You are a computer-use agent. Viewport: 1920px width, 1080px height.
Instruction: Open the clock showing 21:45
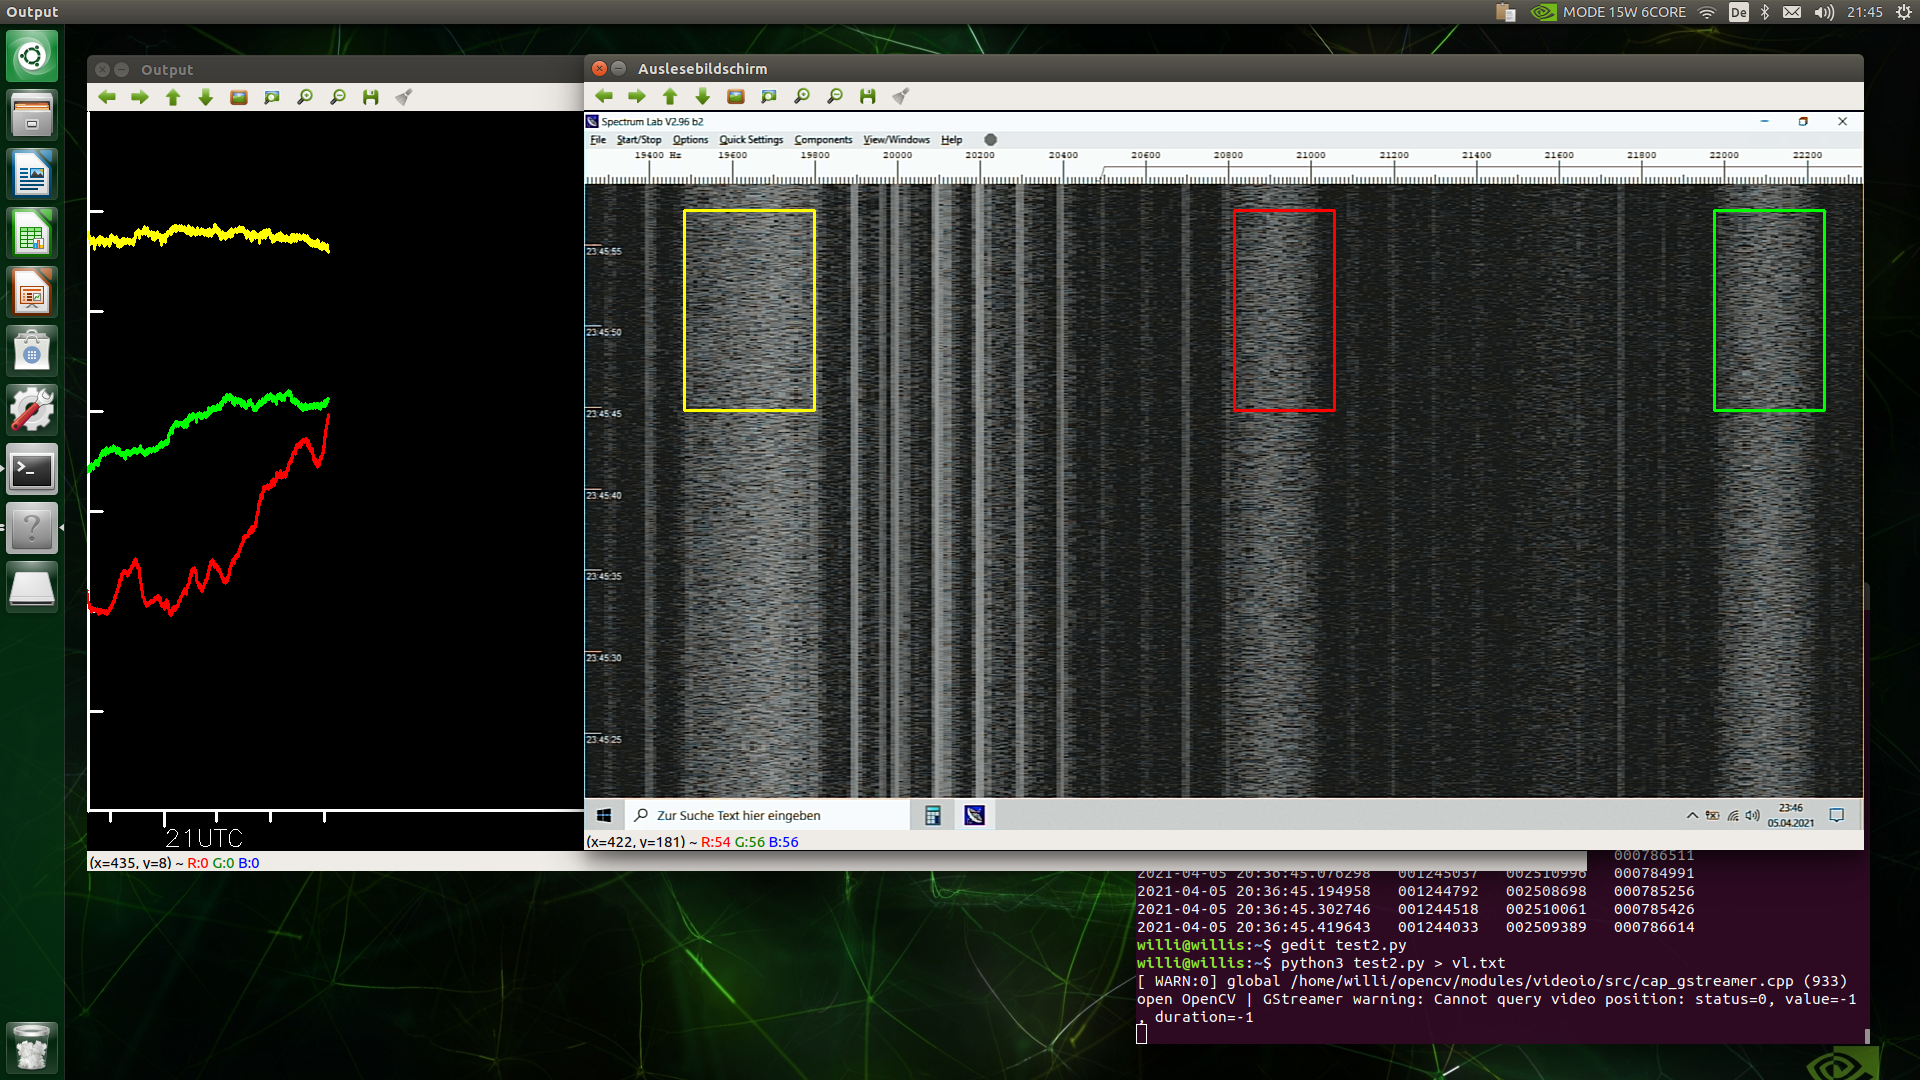coord(1865,12)
